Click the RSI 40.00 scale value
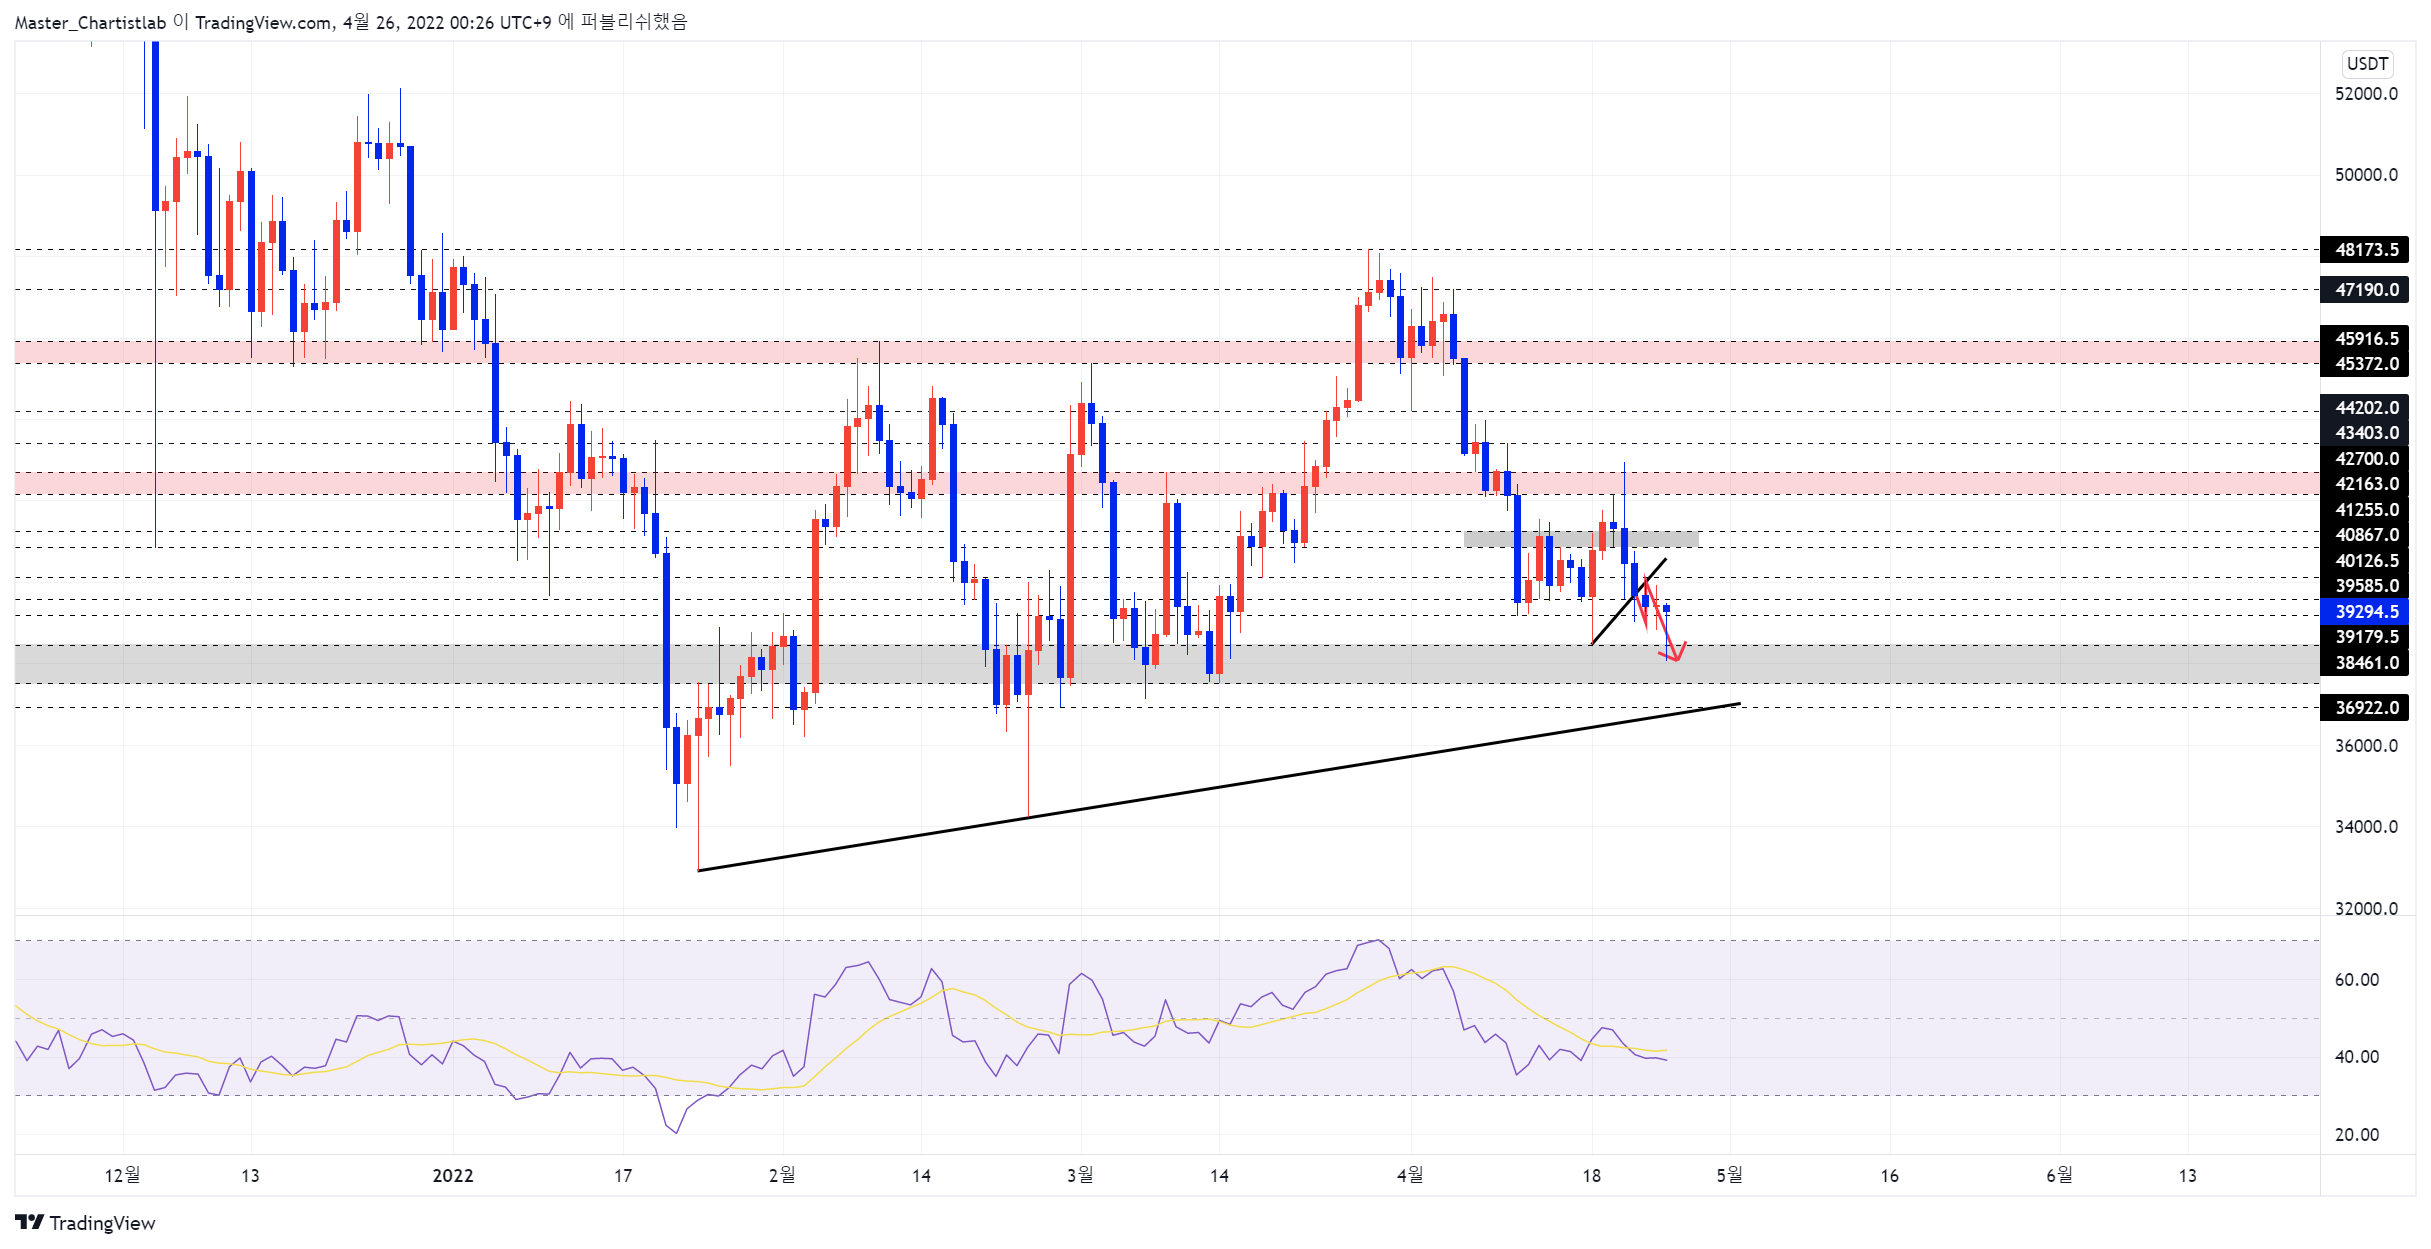Image resolution: width=2431 pixels, height=1249 pixels. pos(2356,1057)
